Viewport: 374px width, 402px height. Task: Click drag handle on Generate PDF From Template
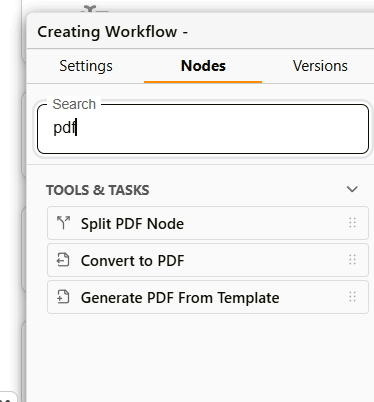(352, 297)
